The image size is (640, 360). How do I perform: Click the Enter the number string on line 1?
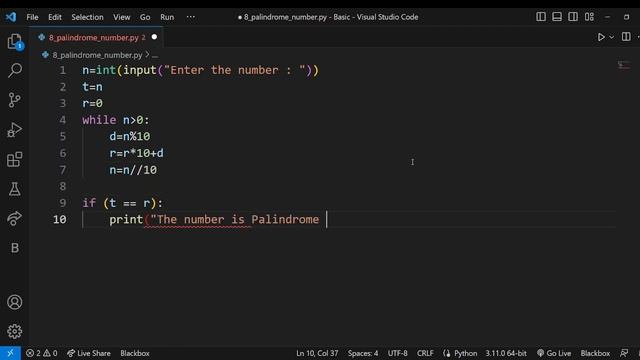[235, 70]
